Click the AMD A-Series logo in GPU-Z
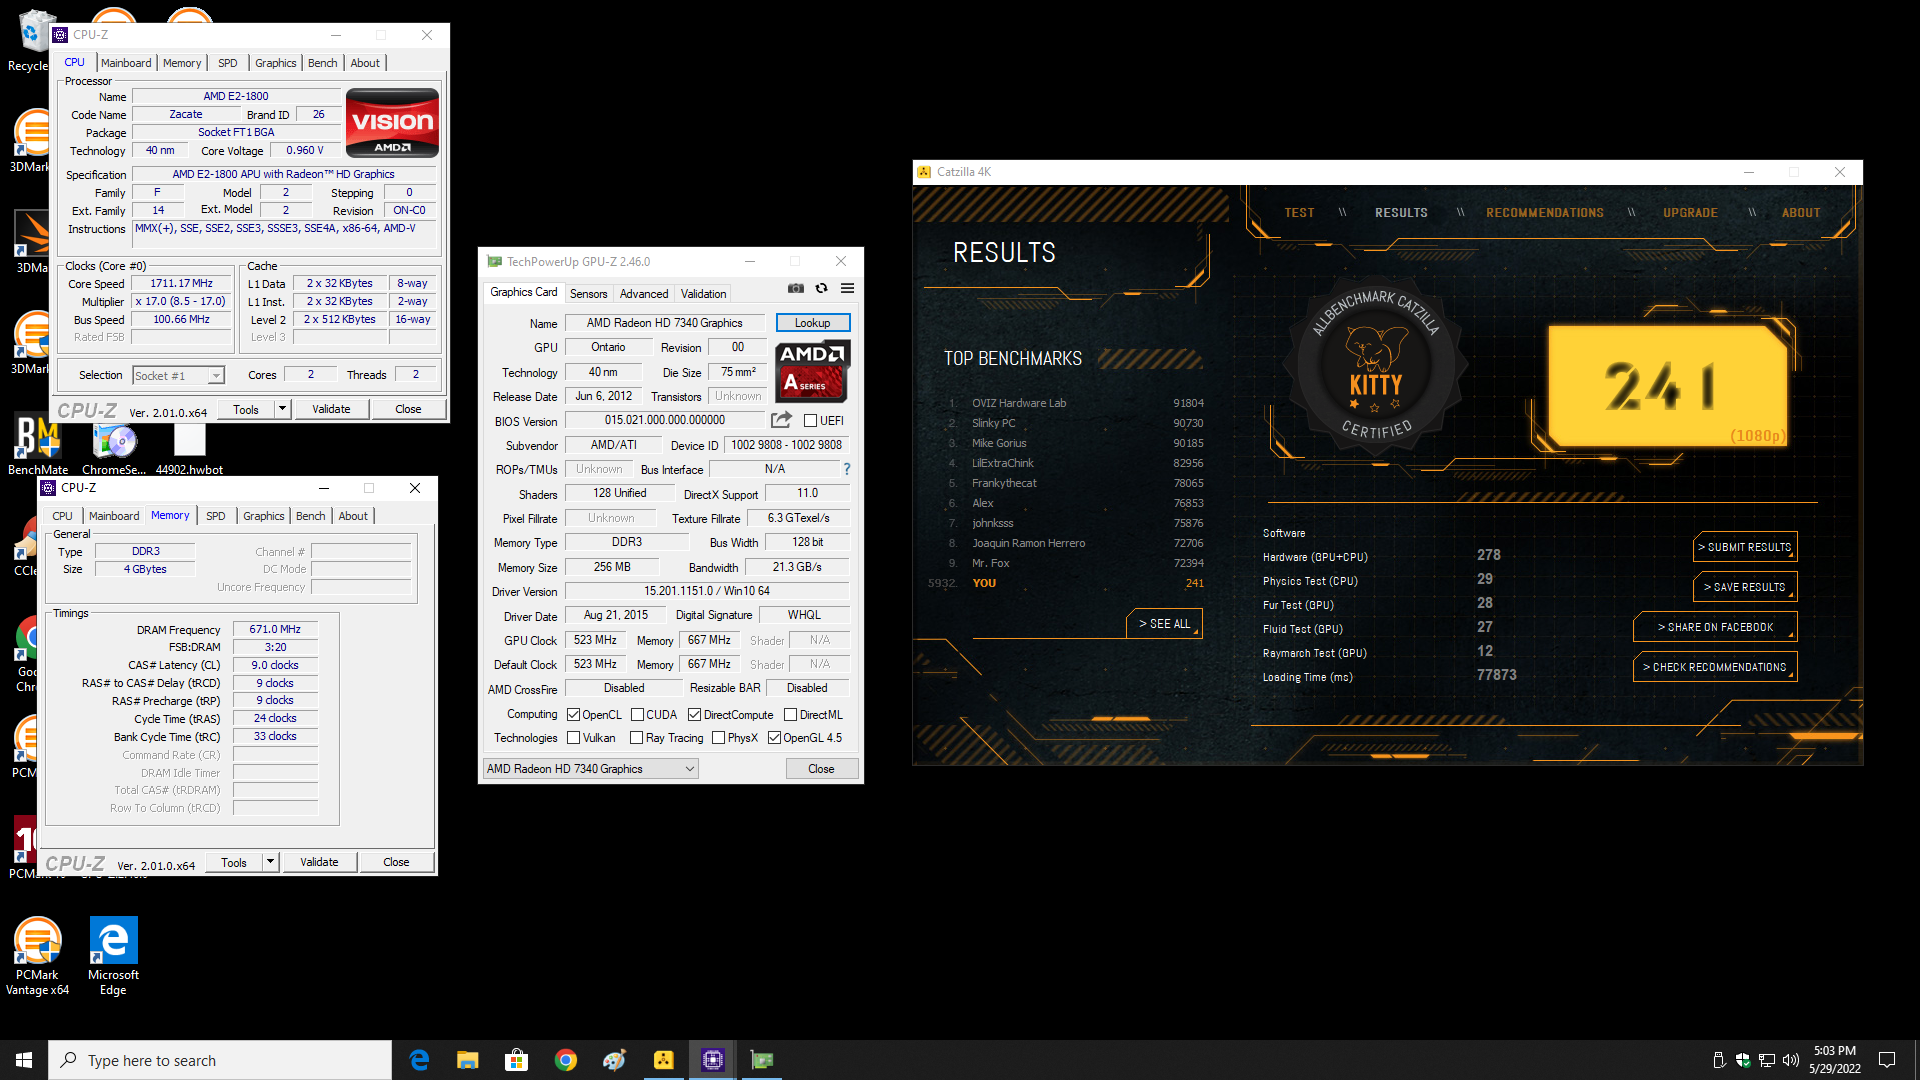This screenshot has height=1080, width=1920. [x=813, y=371]
